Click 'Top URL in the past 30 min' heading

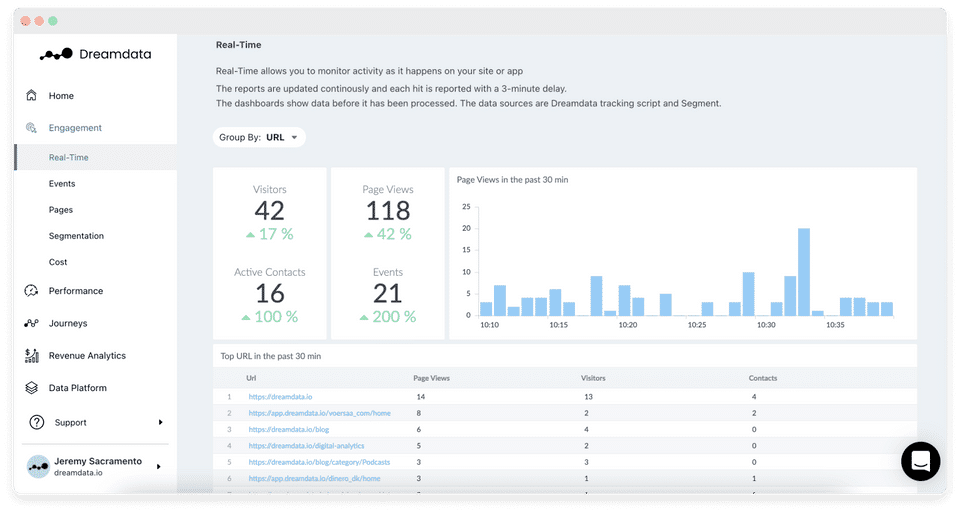[x=271, y=356]
